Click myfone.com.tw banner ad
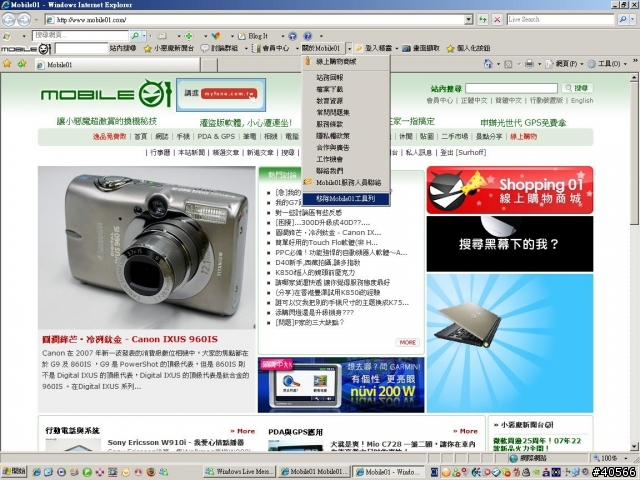Image resolution: width=640 pixels, height=480 pixels. point(221,95)
